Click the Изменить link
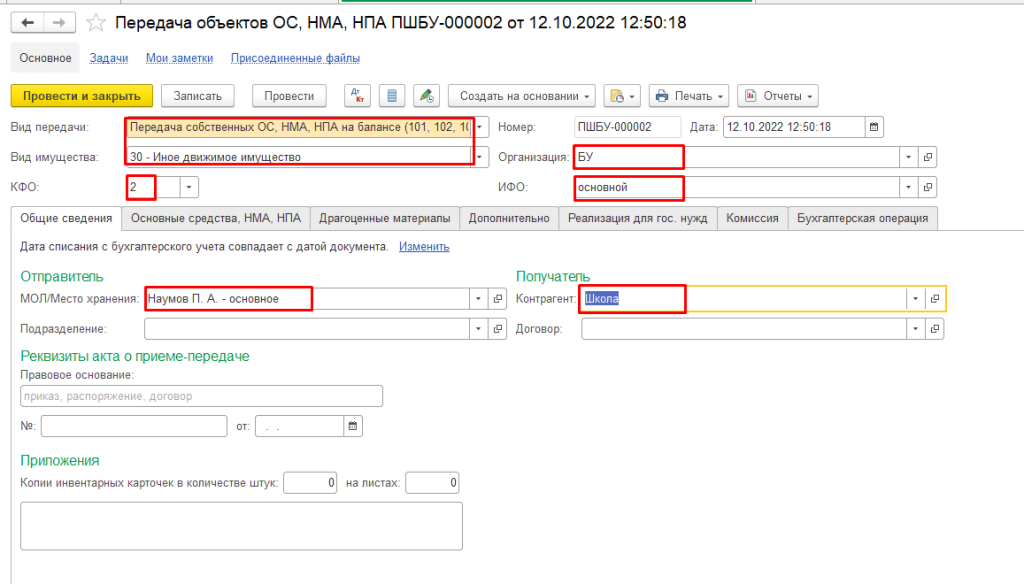This screenshot has height=584, width=1024. point(424,246)
